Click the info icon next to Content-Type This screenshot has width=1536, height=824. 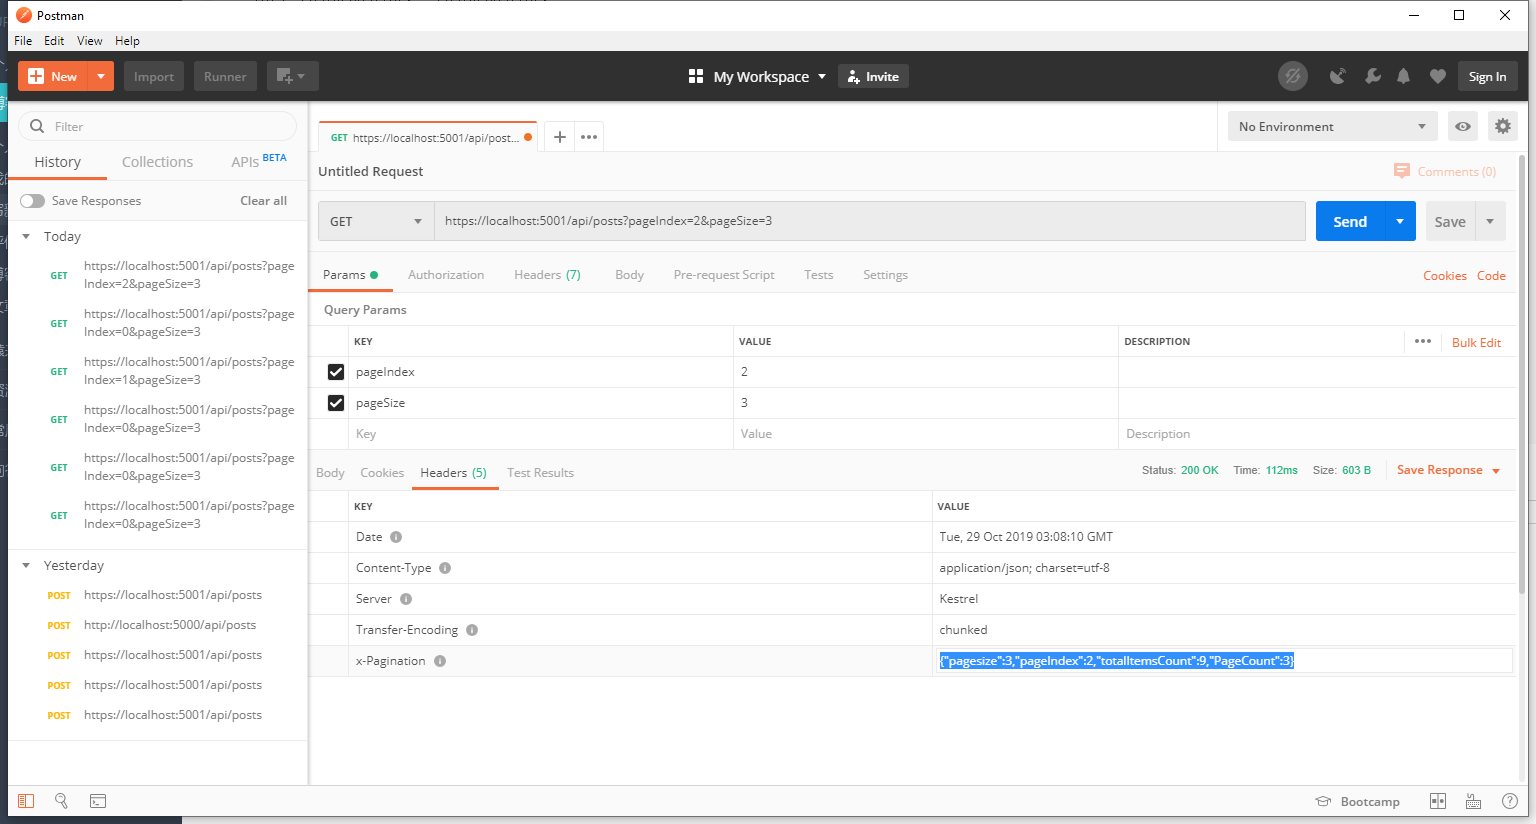click(445, 568)
